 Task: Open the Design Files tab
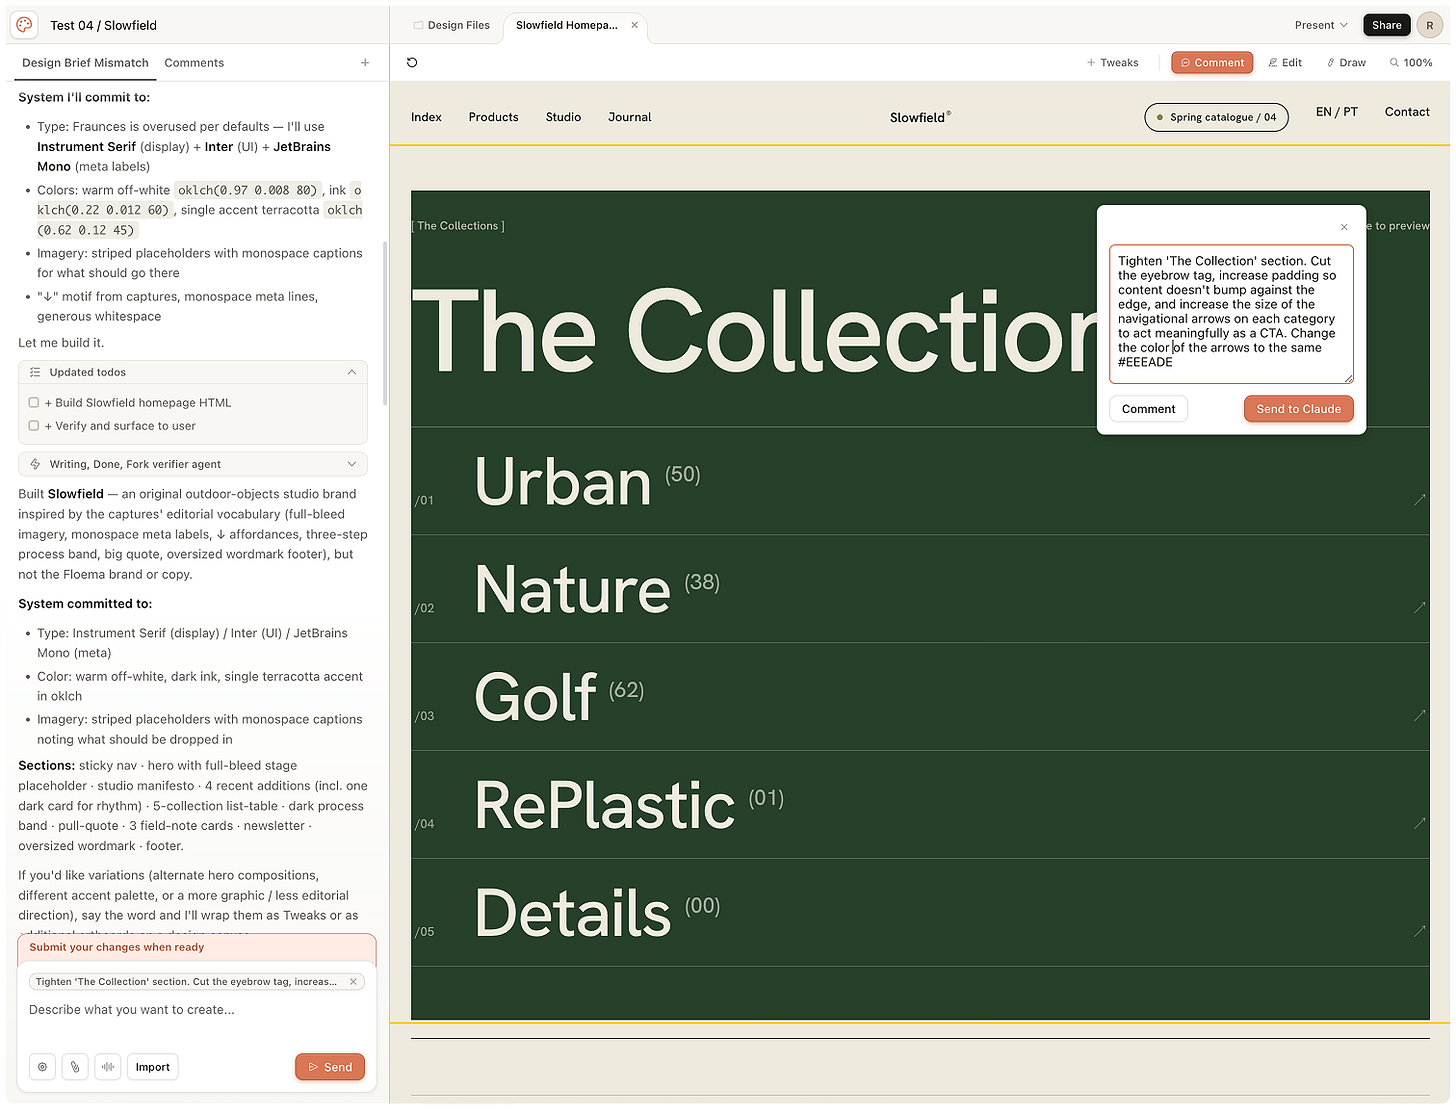tap(451, 25)
